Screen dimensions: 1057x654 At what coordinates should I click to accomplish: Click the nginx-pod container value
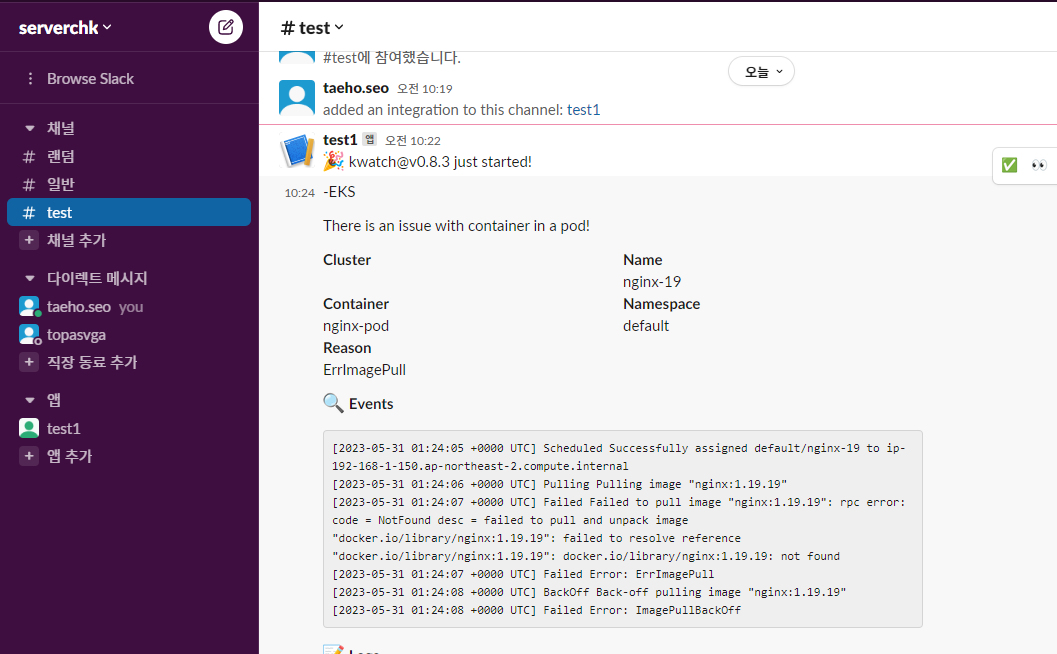pyautogui.click(x=356, y=326)
